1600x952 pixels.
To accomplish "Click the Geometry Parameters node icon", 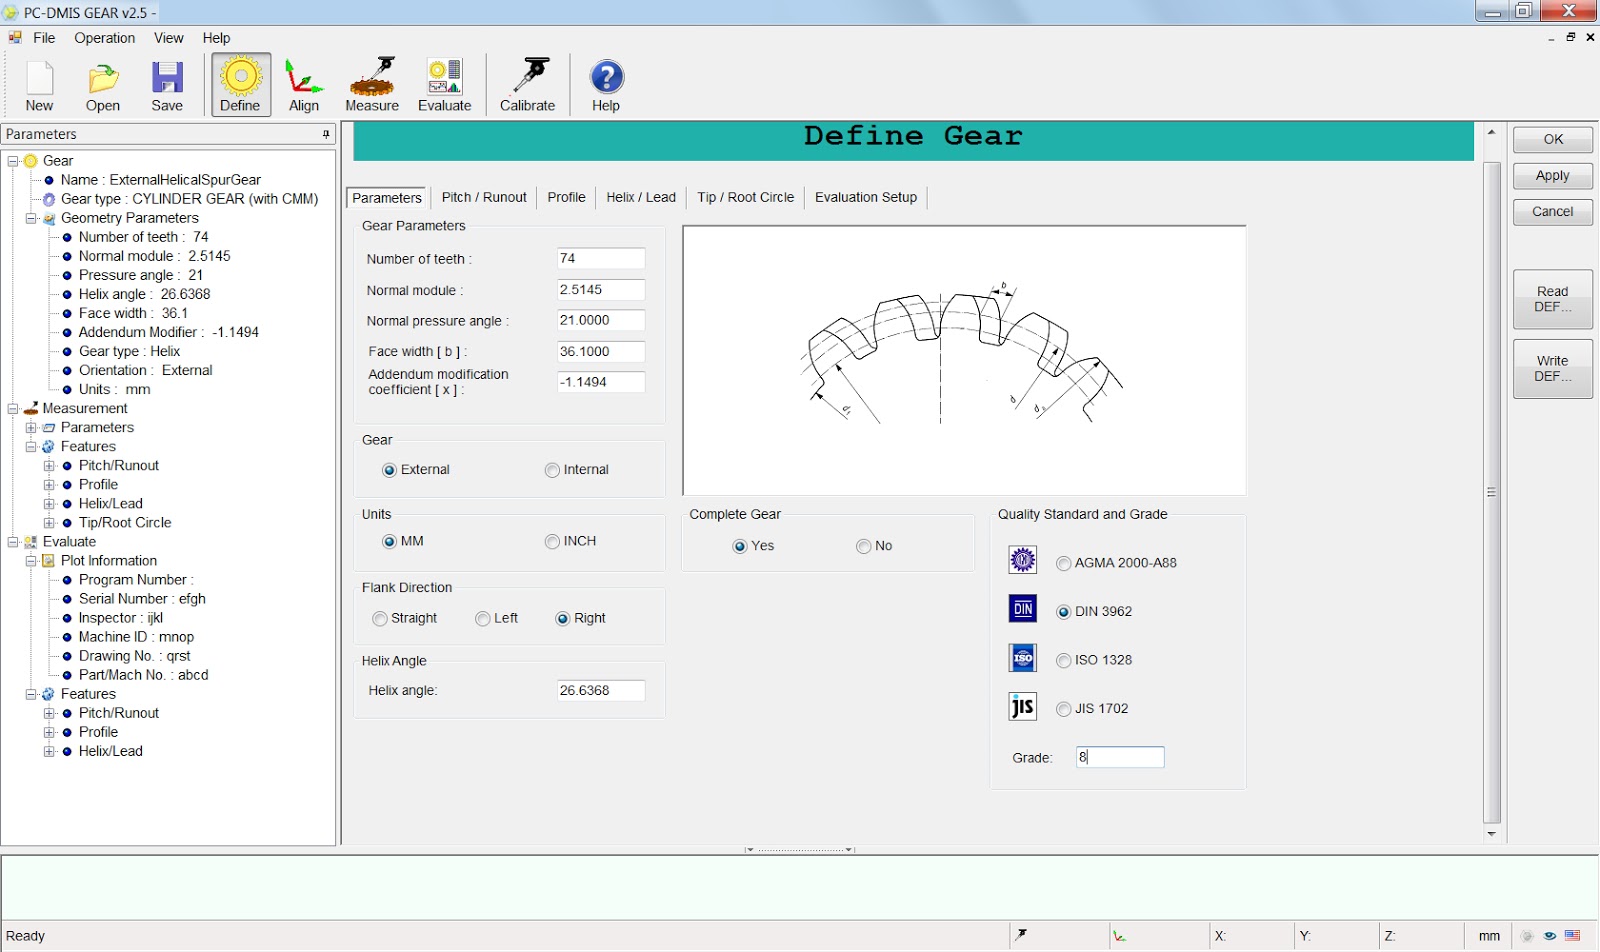I will [x=49, y=218].
